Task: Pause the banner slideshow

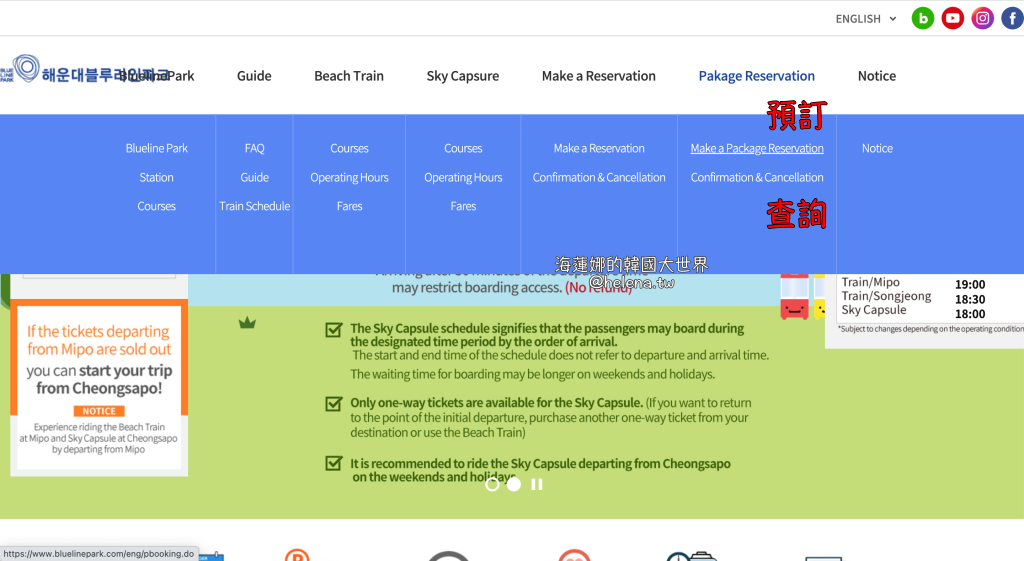Action: pyautogui.click(x=537, y=484)
